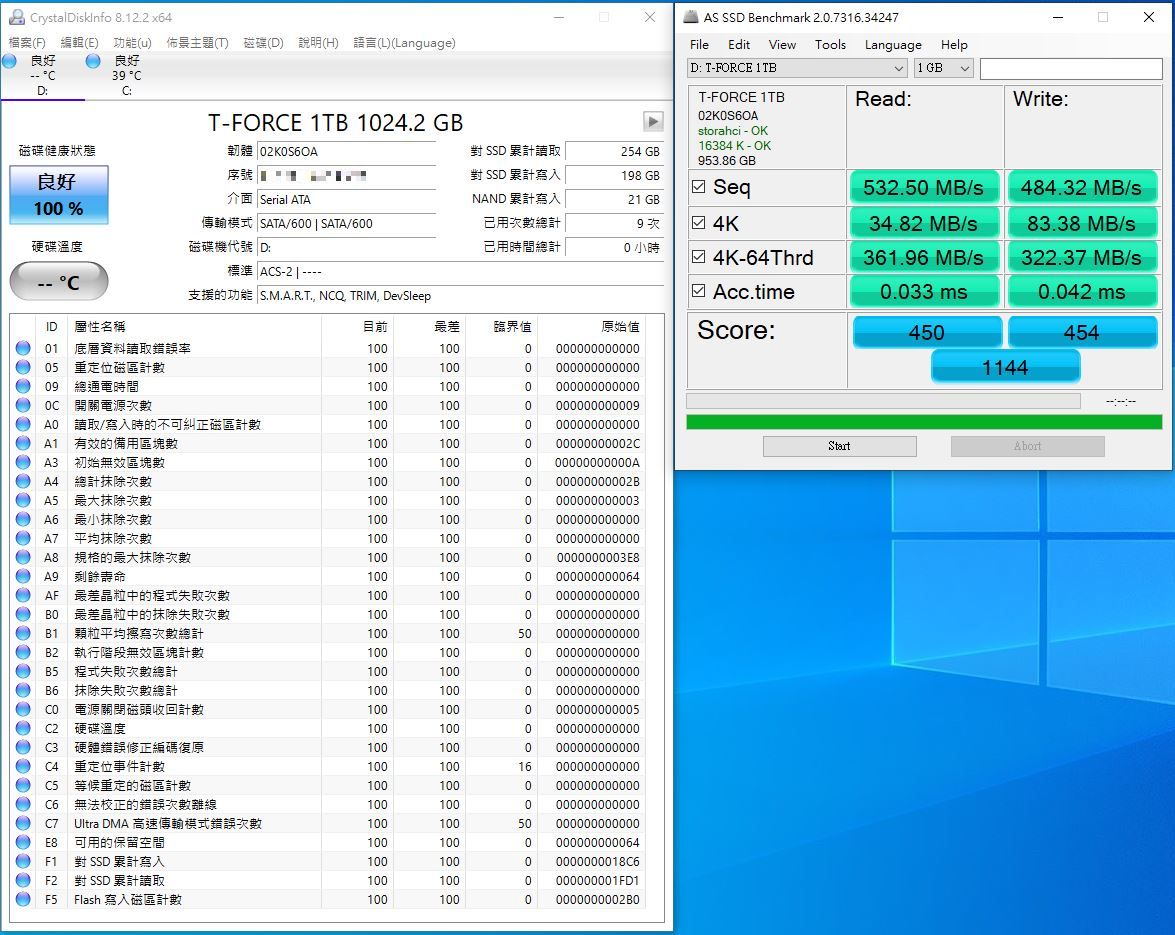Click status orb for attribute A8
Image resolution: width=1175 pixels, height=935 pixels.
[x=23, y=557]
